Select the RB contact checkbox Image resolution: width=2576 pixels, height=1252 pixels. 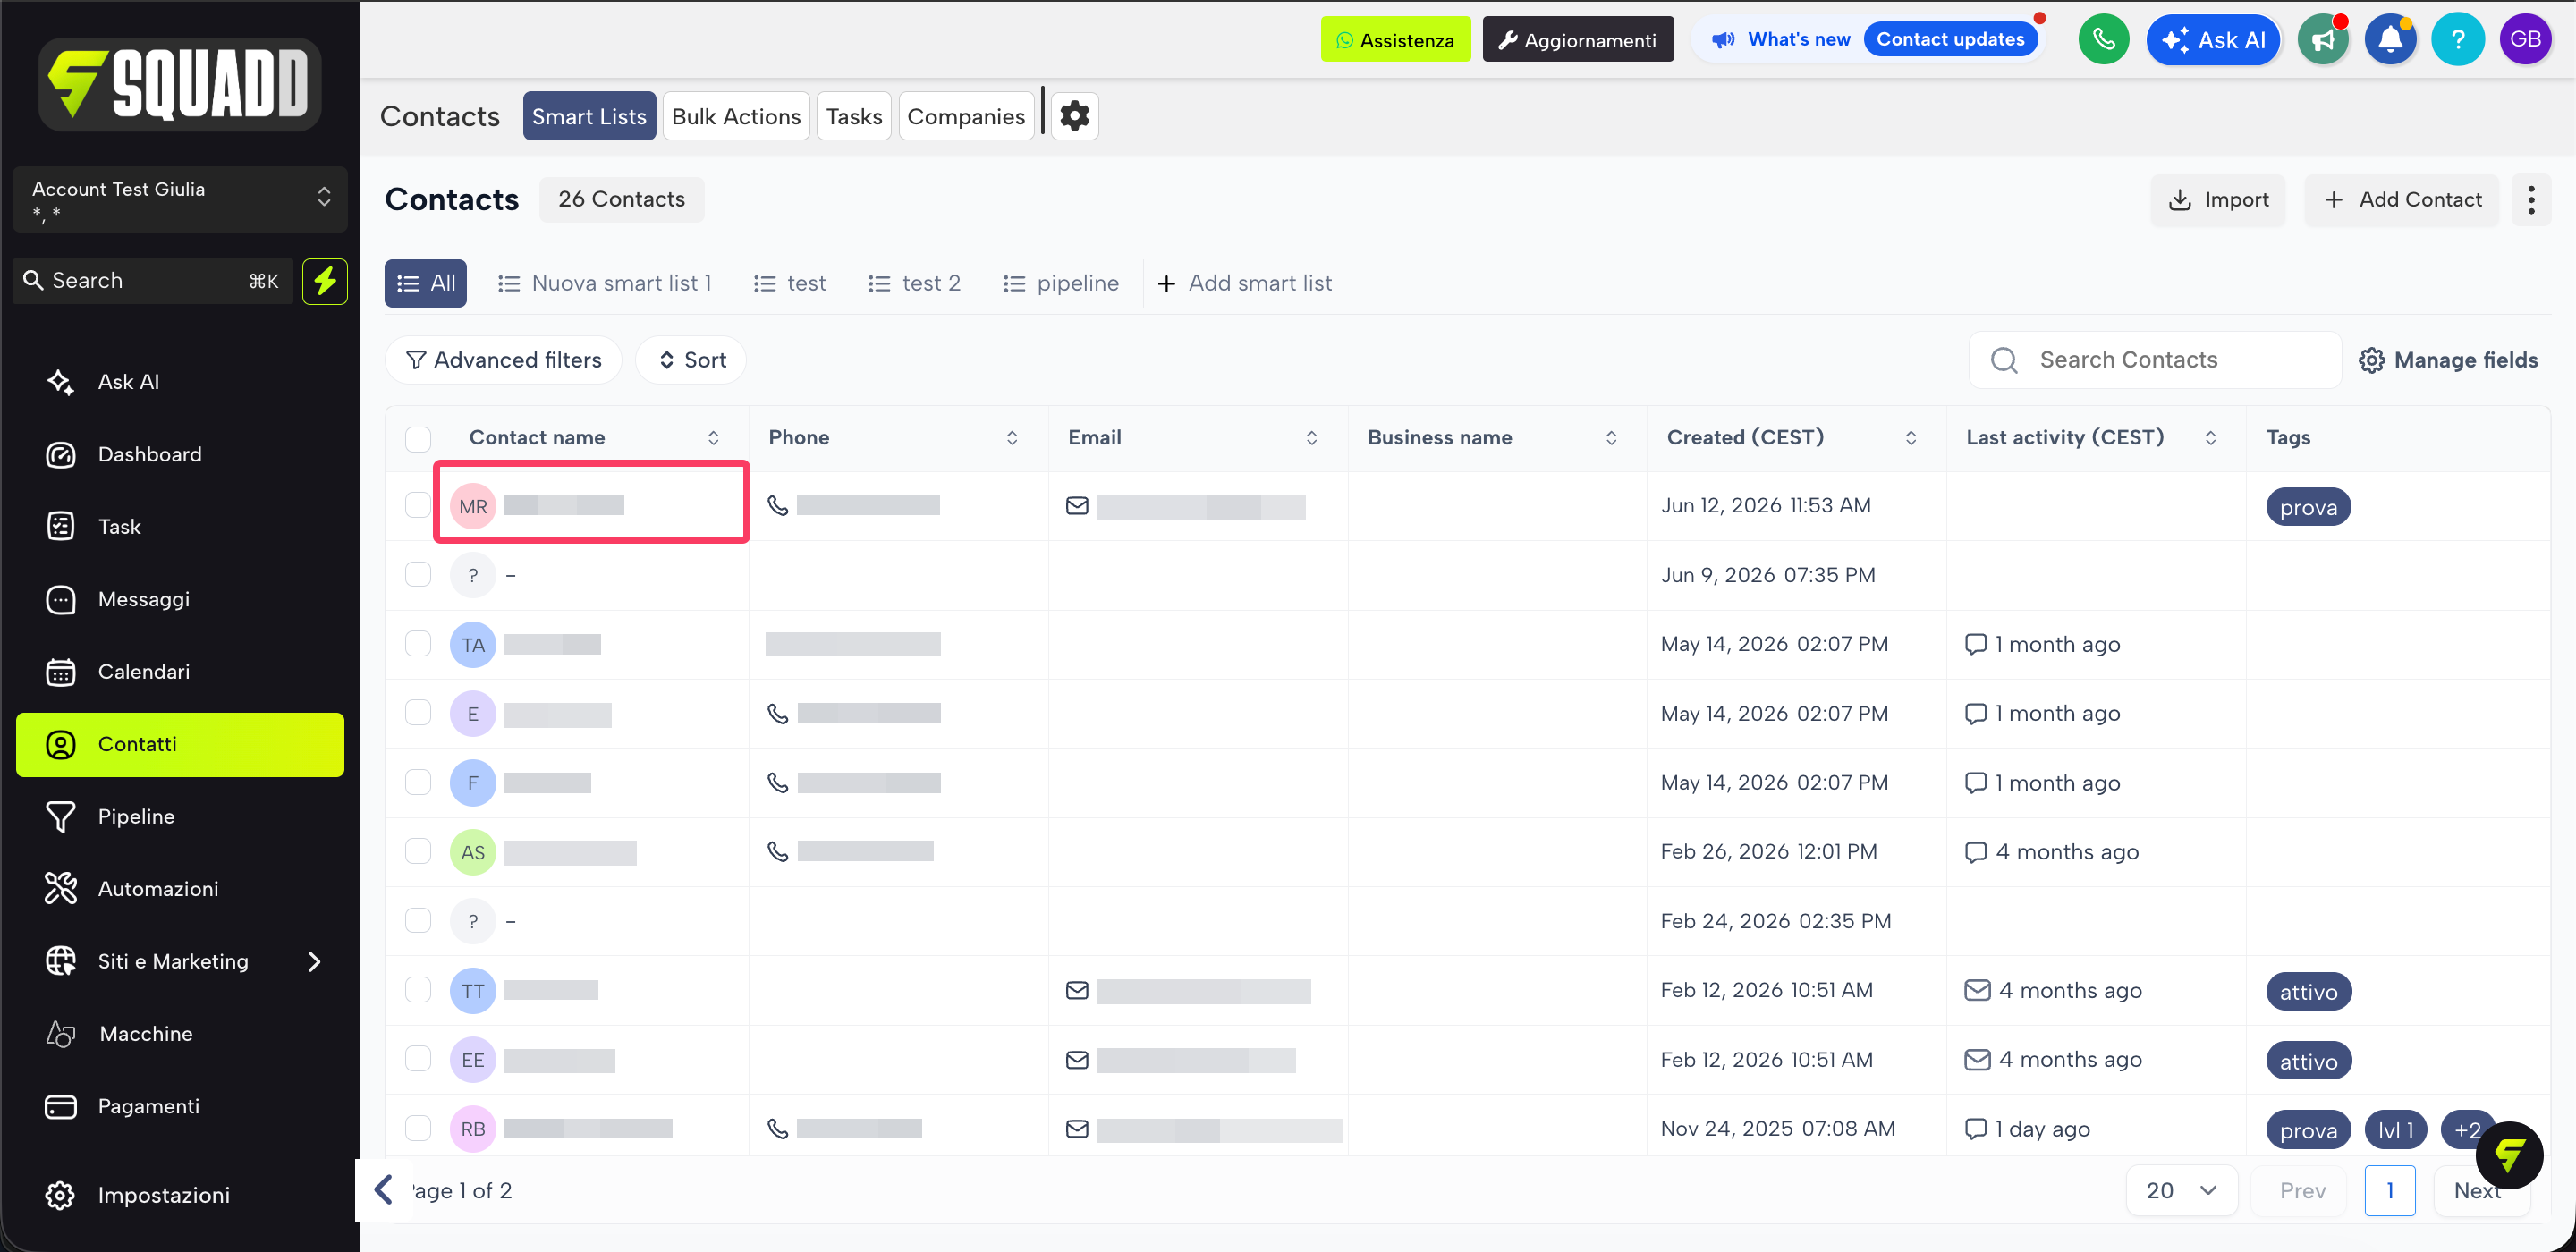(418, 1129)
